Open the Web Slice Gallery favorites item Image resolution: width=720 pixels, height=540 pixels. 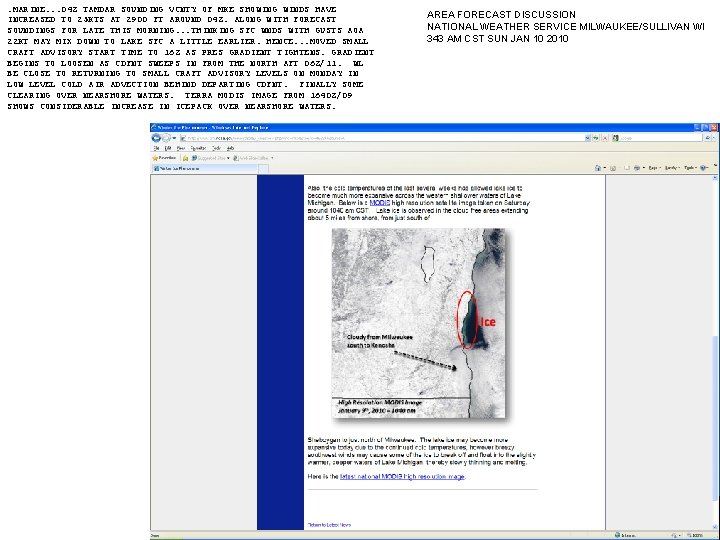pyautogui.click(x=253, y=158)
